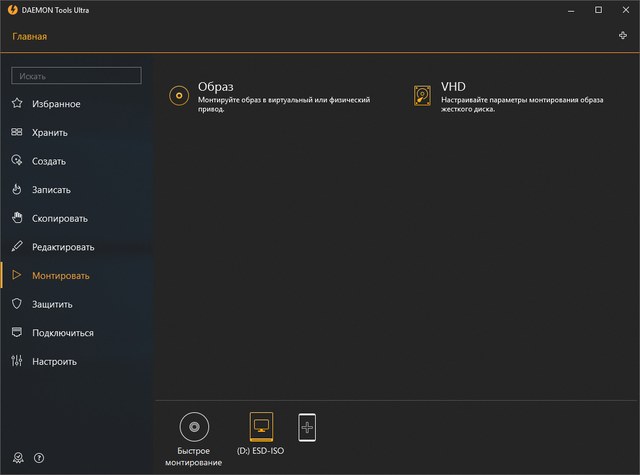
Task: Click the add mobile device icon
Action: coord(307,427)
